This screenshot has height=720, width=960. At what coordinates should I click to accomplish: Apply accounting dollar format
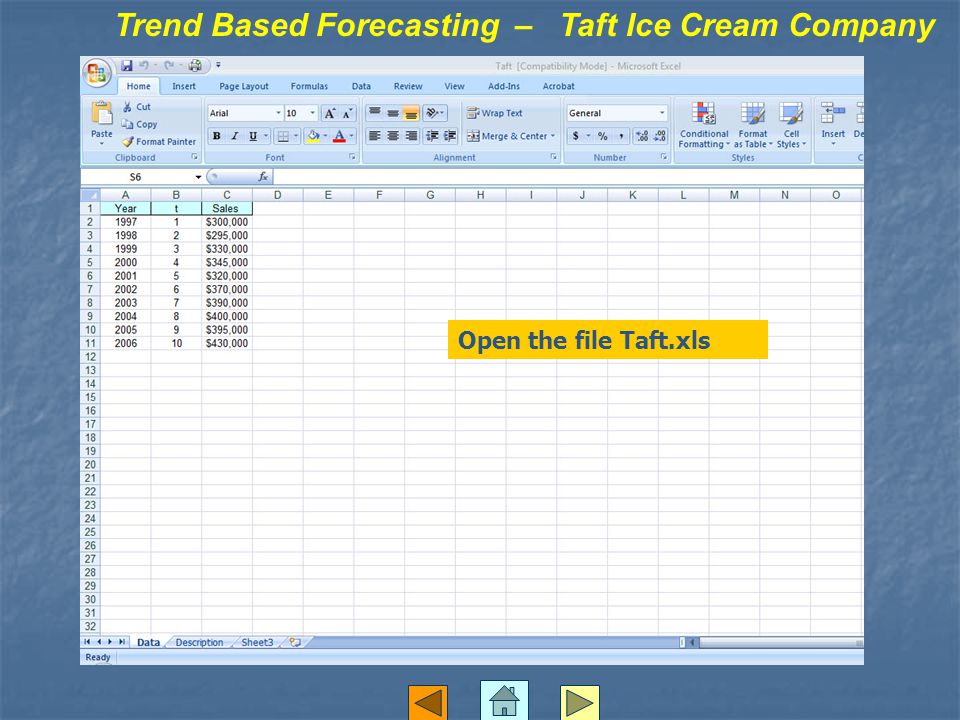coord(576,136)
